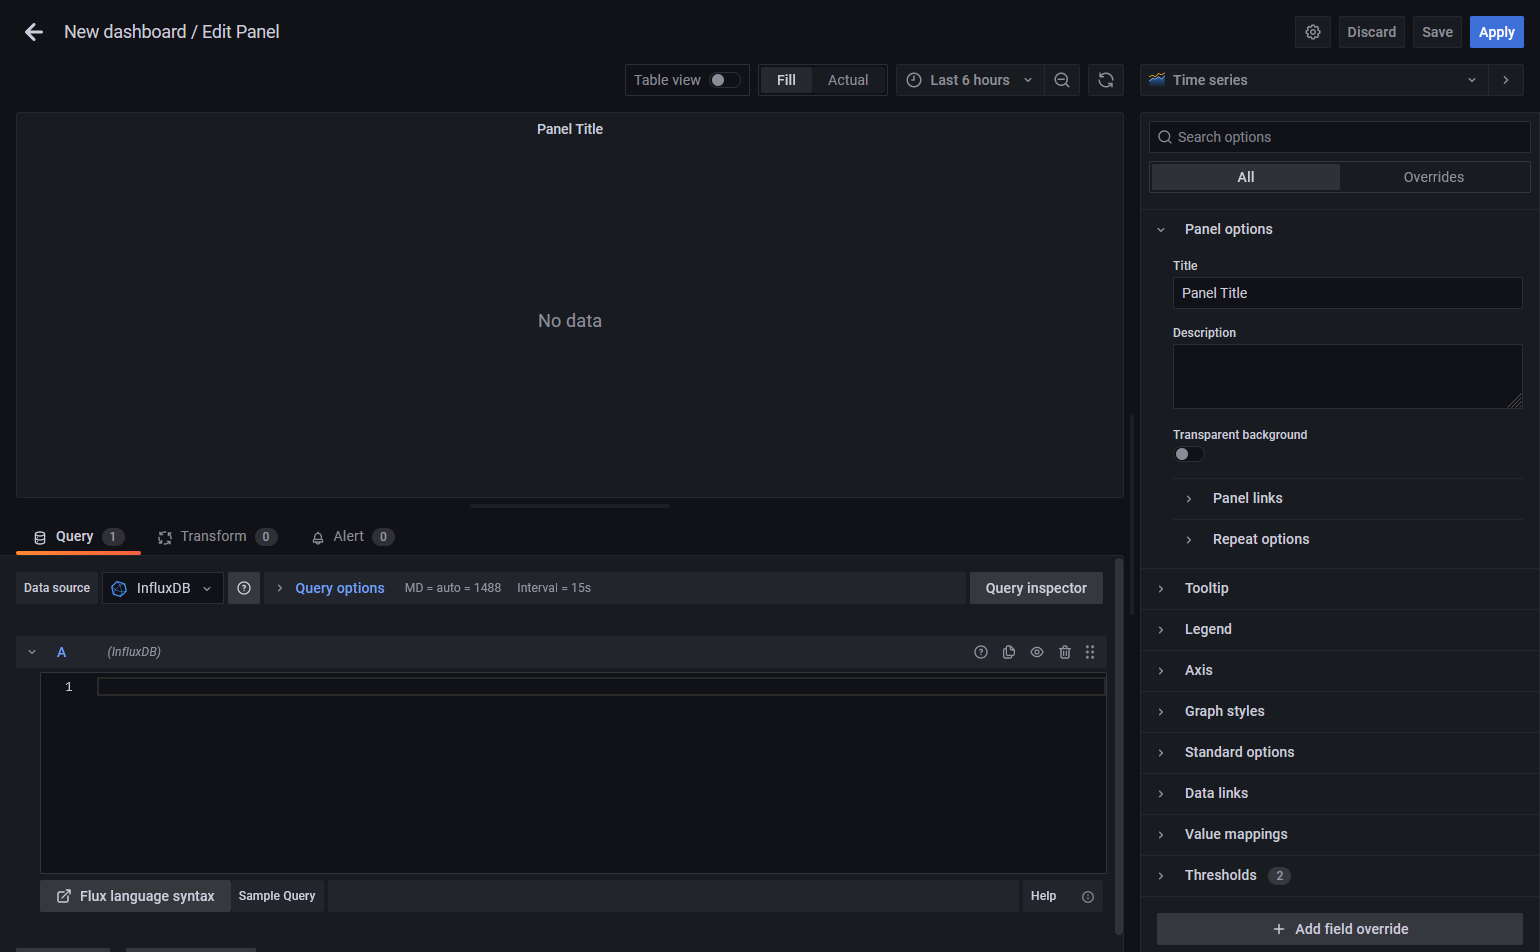Delete query A with the trash icon
1540x952 pixels.
(1064, 651)
